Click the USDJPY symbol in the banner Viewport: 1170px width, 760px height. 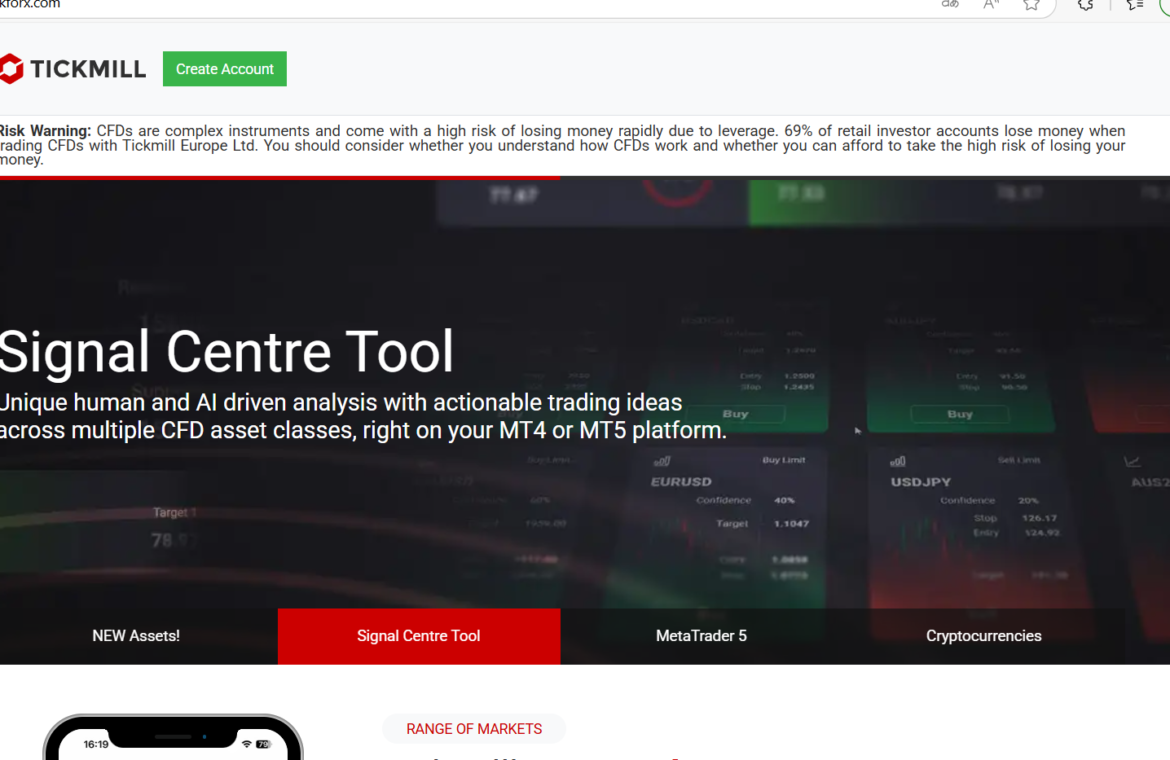[x=921, y=482]
